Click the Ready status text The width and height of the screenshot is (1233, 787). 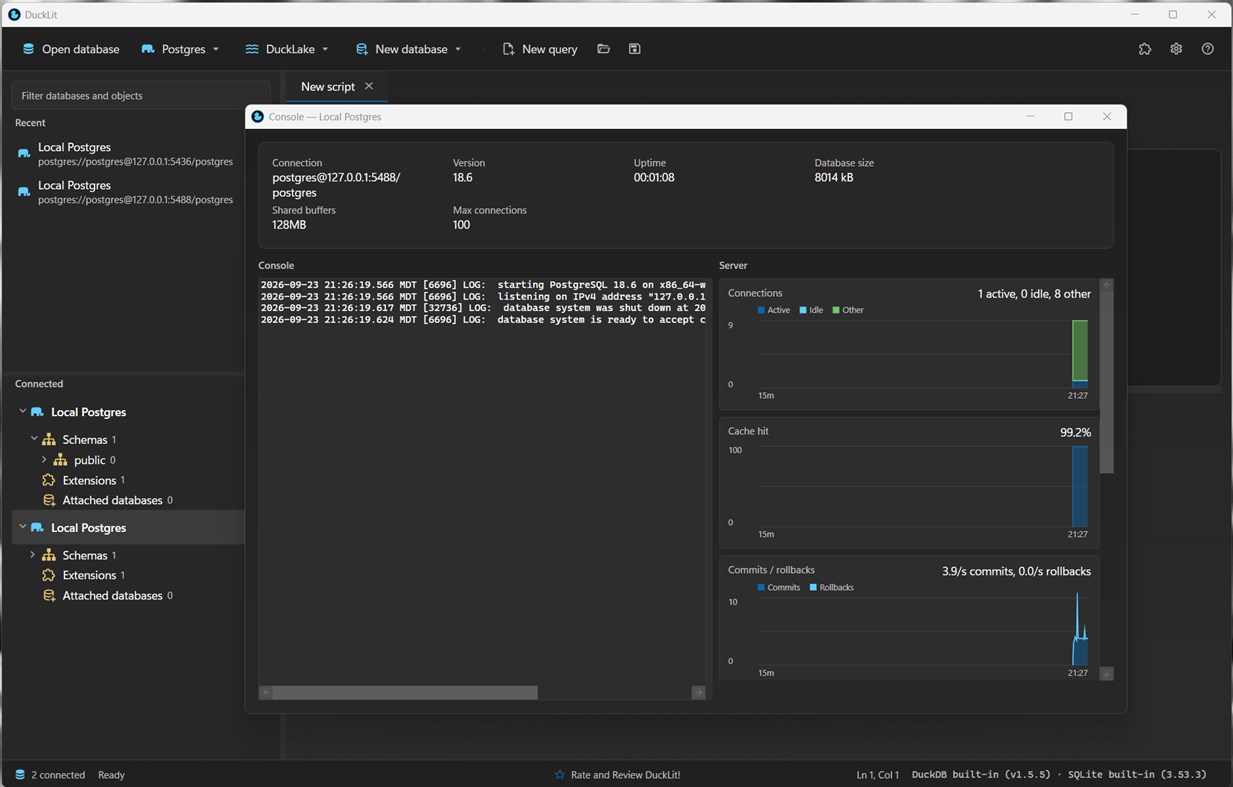pos(111,775)
